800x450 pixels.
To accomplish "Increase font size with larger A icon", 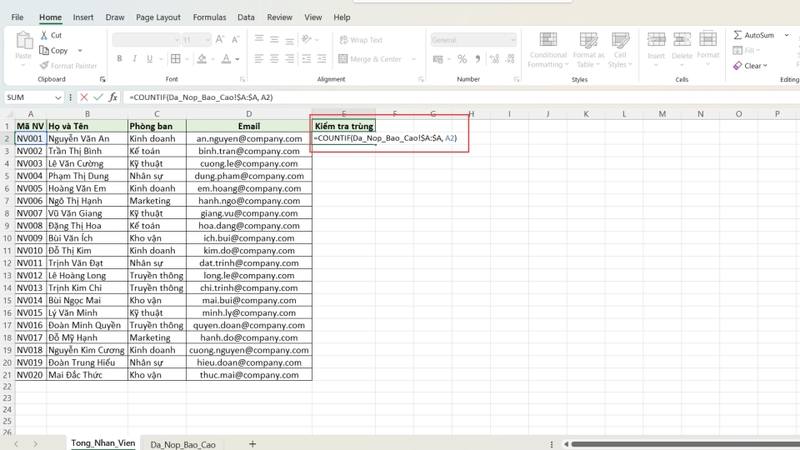I will (220, 39).
